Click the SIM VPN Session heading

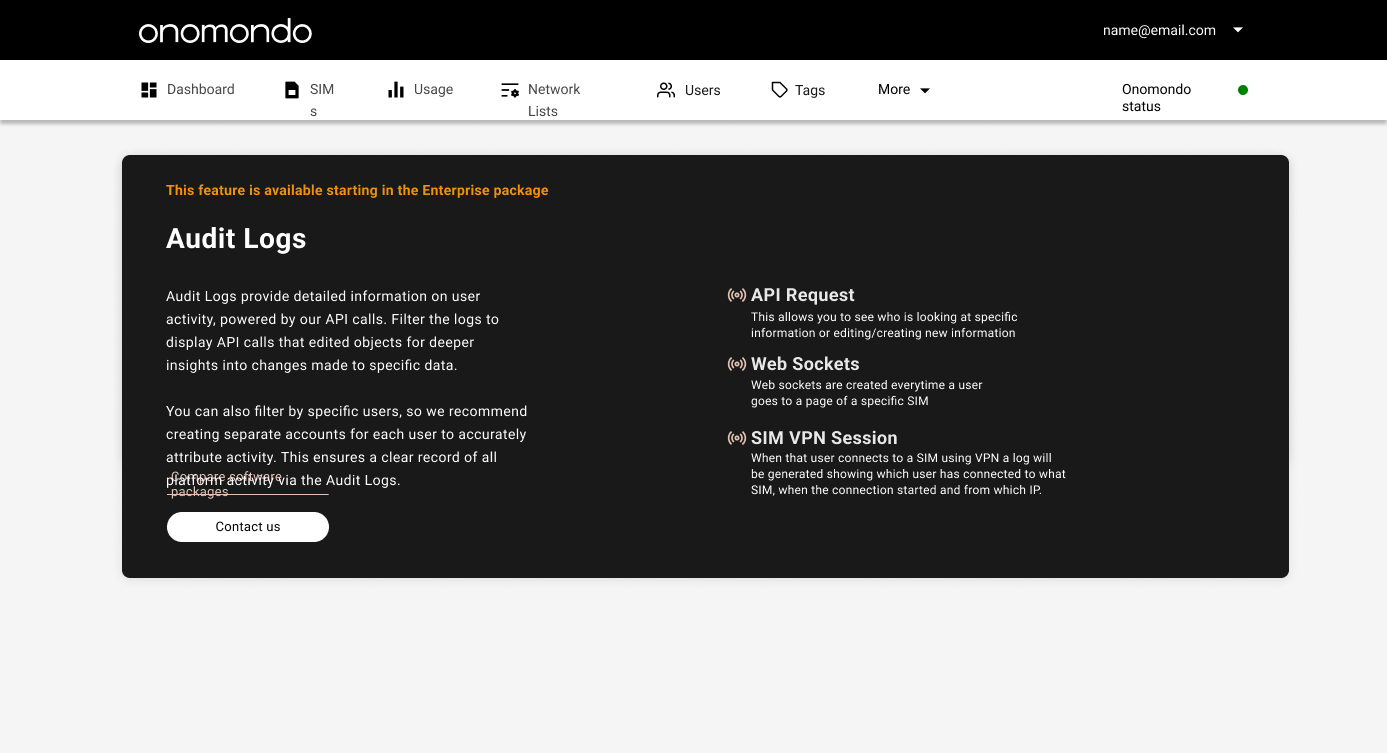point(824,438)
